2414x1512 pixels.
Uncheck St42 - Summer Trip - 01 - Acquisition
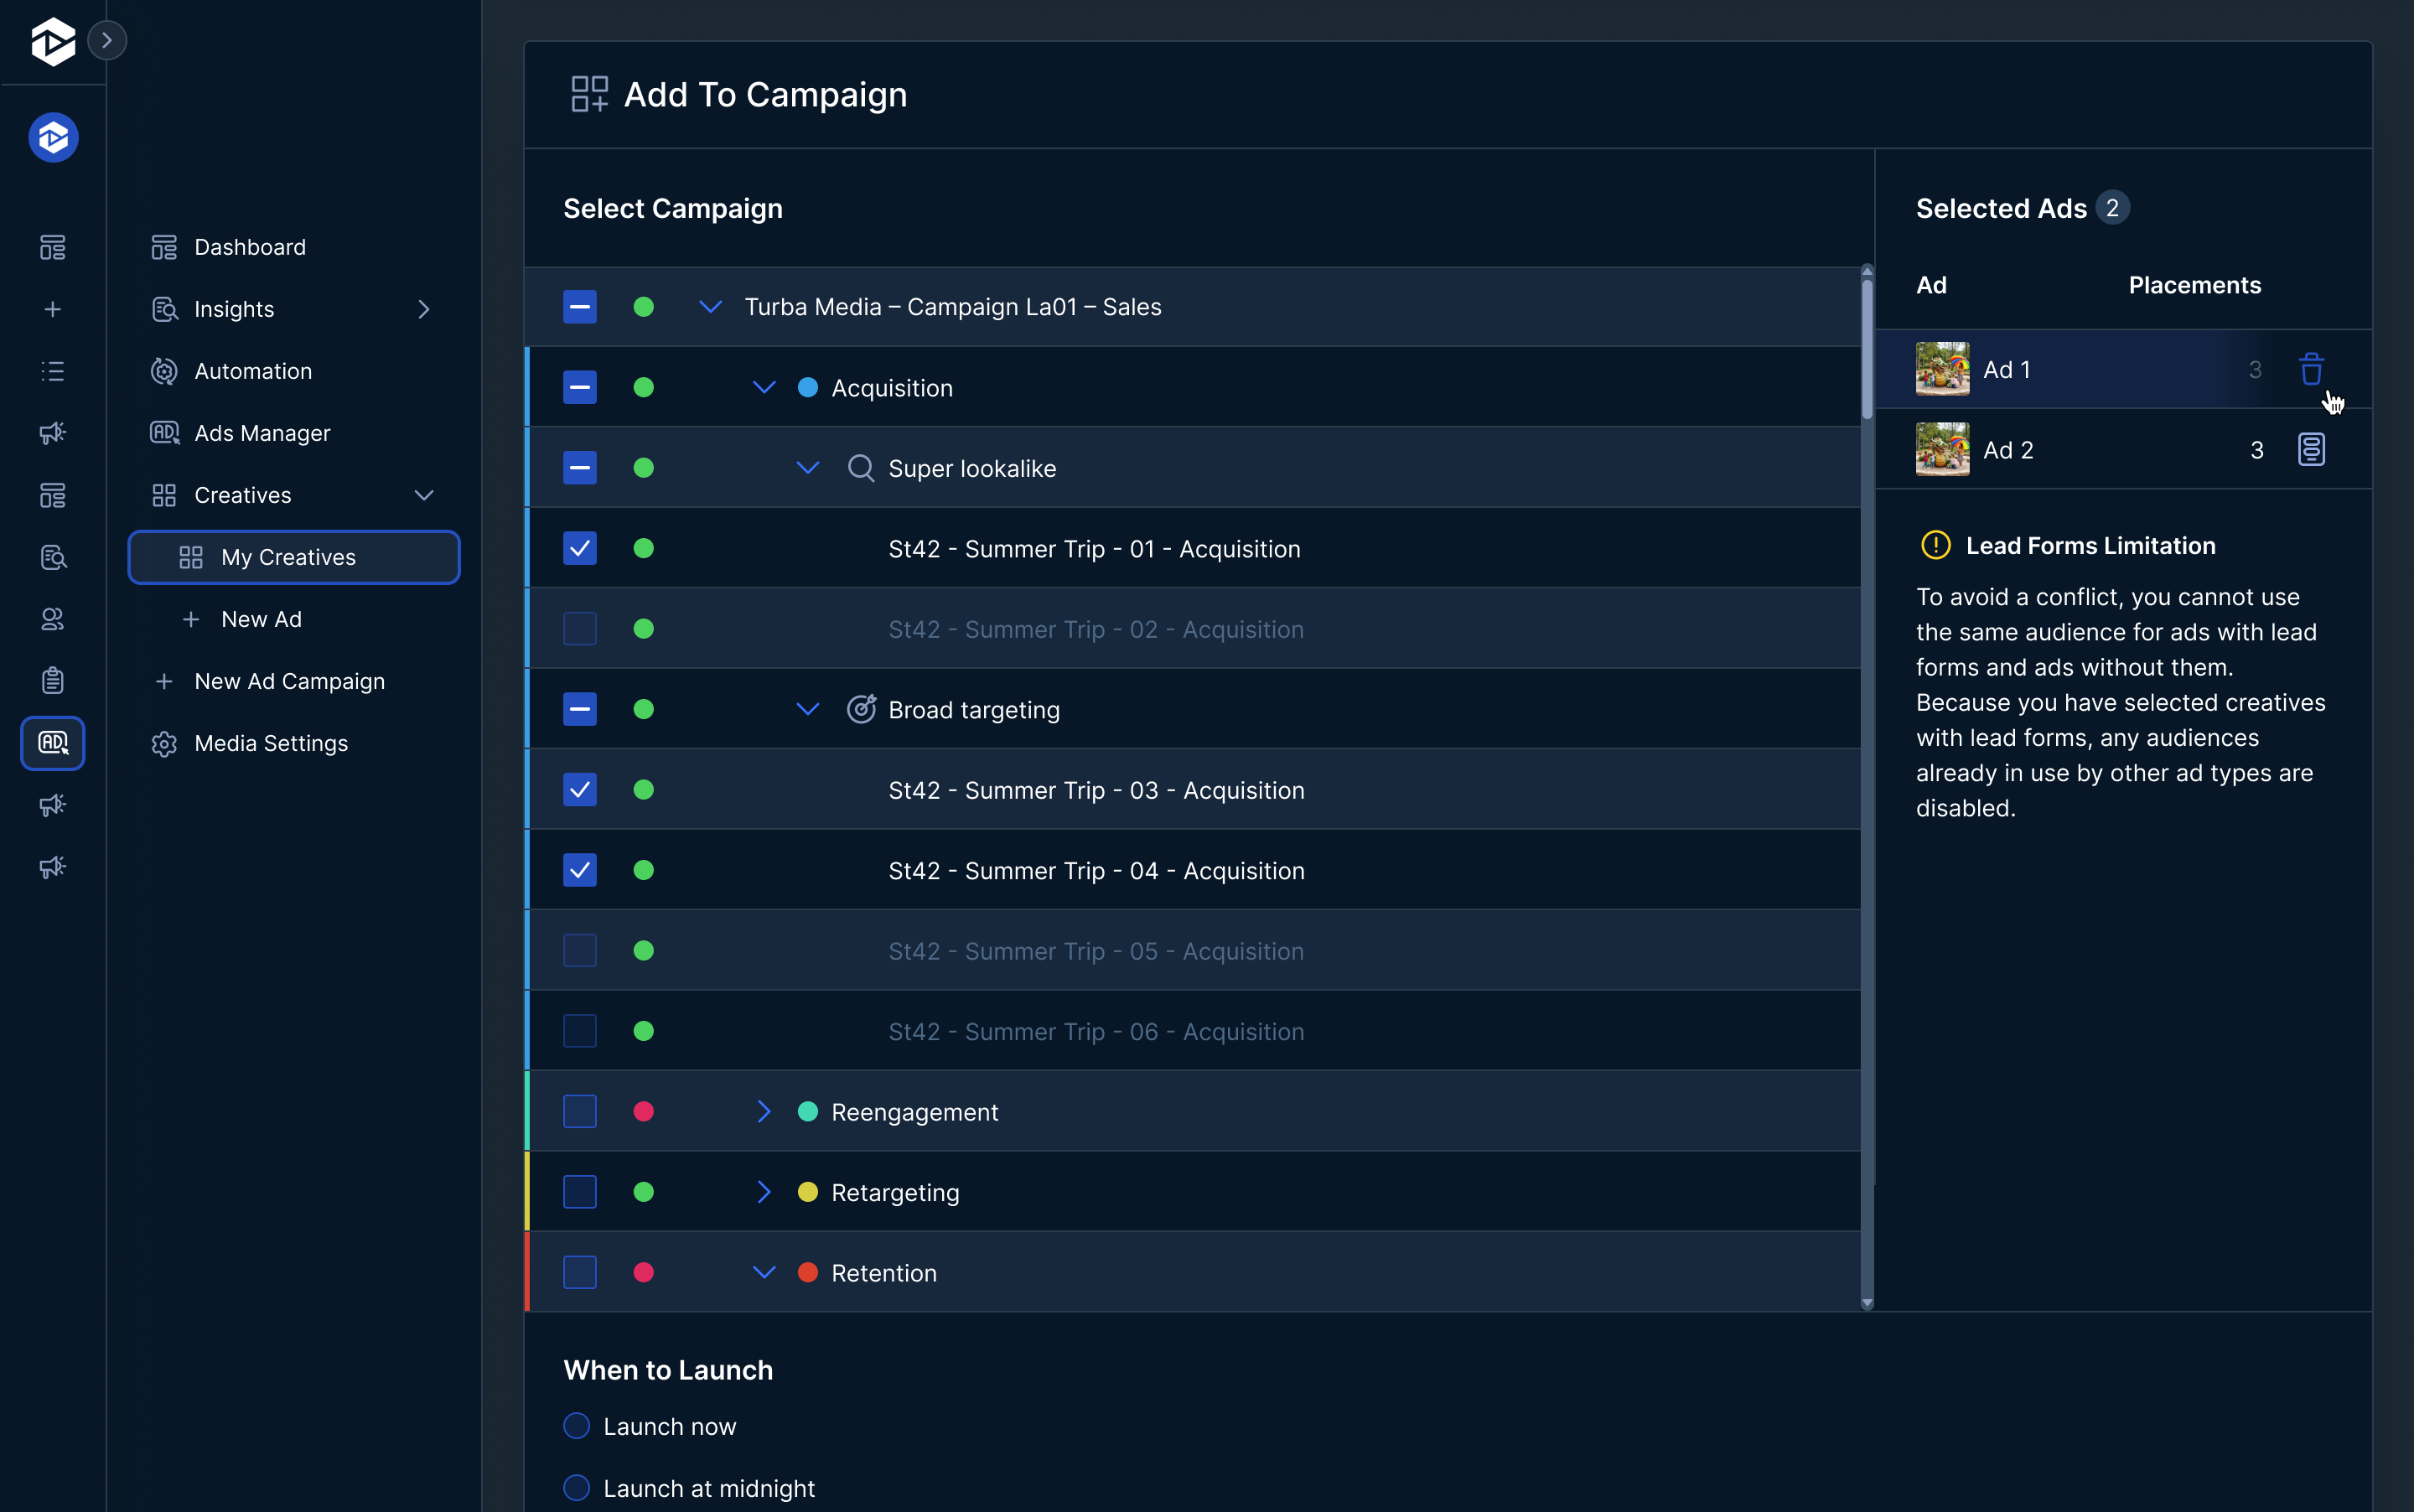(x=579, y=548)
